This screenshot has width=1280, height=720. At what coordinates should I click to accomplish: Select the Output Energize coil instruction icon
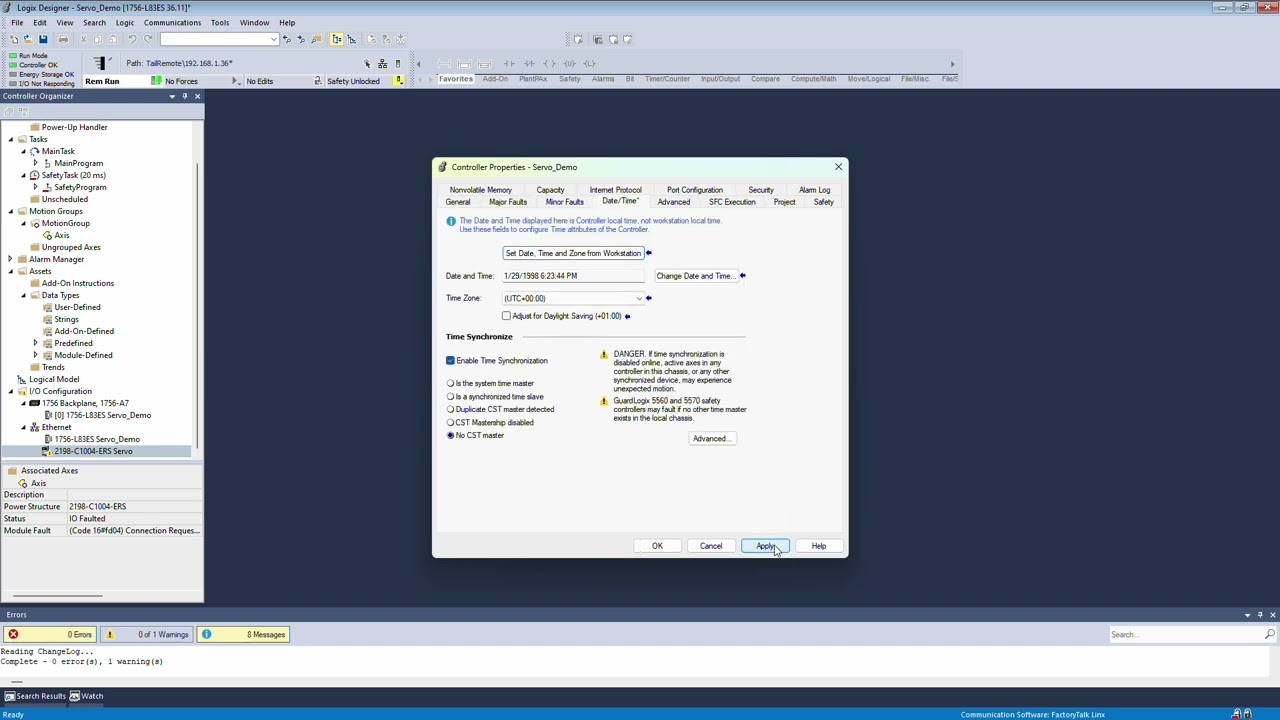550,64
